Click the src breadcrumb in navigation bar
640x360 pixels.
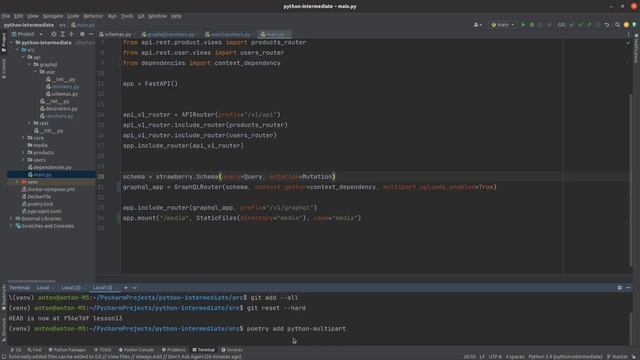[x=62, y=25]
